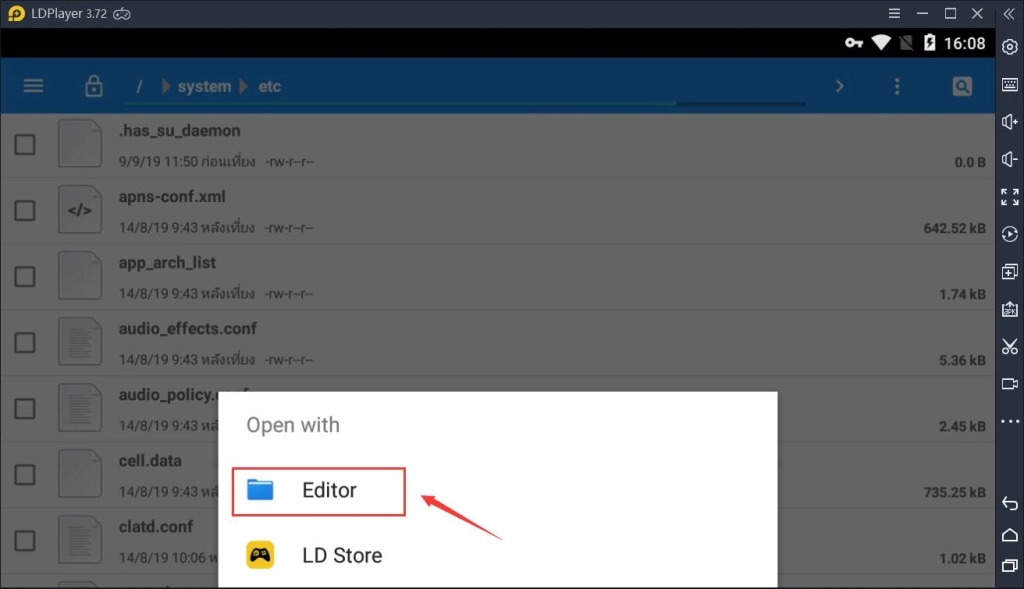Open the apns-conf.xml file name
The width and height of the screenshot is (1024, 589).
pos(172,197)
